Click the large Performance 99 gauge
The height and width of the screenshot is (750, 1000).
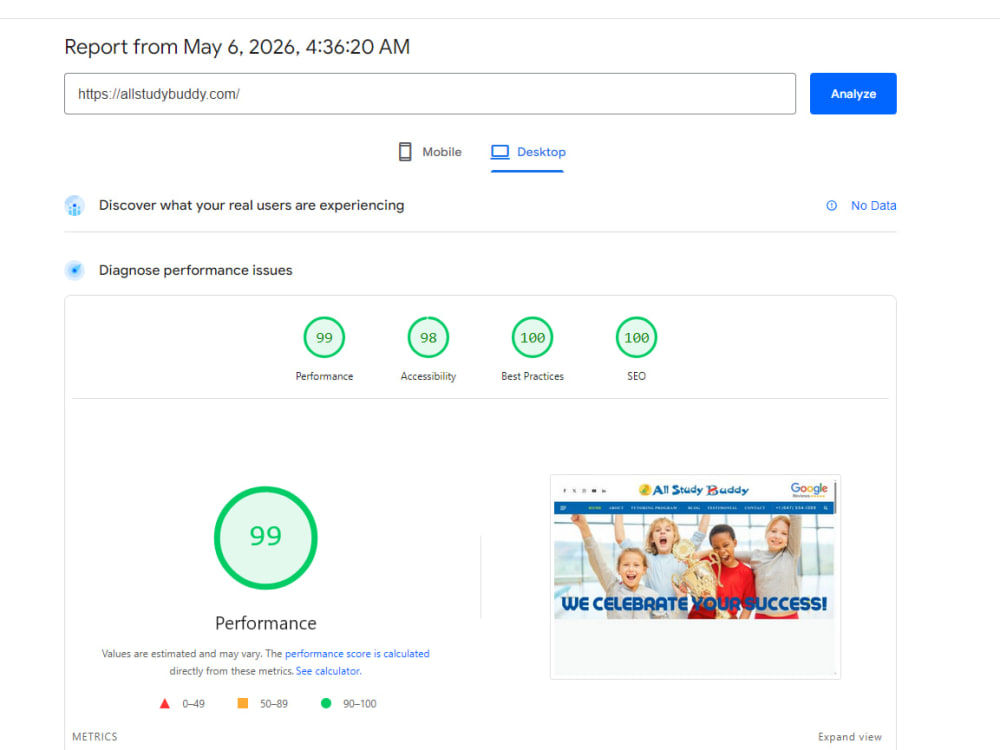click(265, 538)
